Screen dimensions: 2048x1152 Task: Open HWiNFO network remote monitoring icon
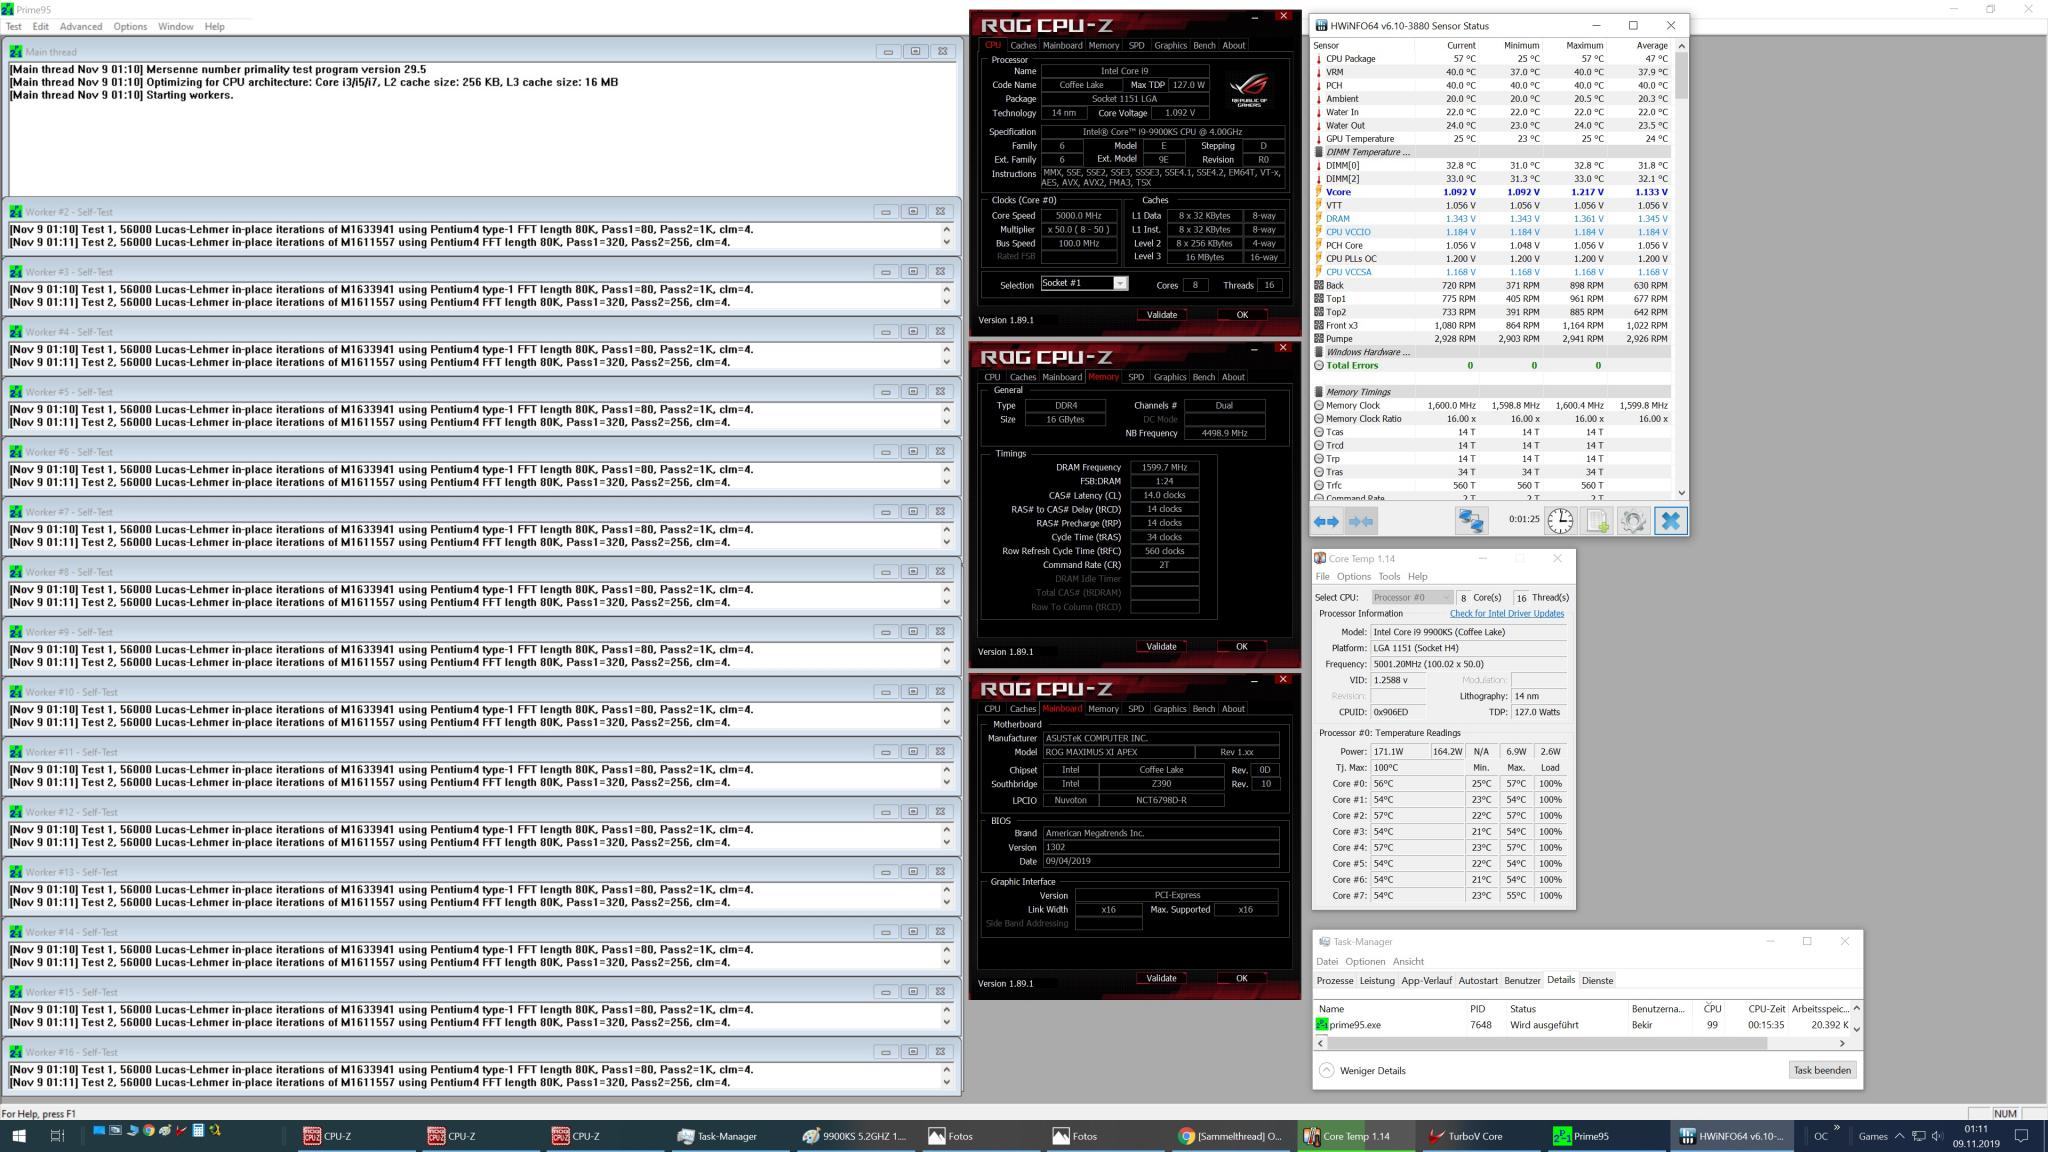1471,521
